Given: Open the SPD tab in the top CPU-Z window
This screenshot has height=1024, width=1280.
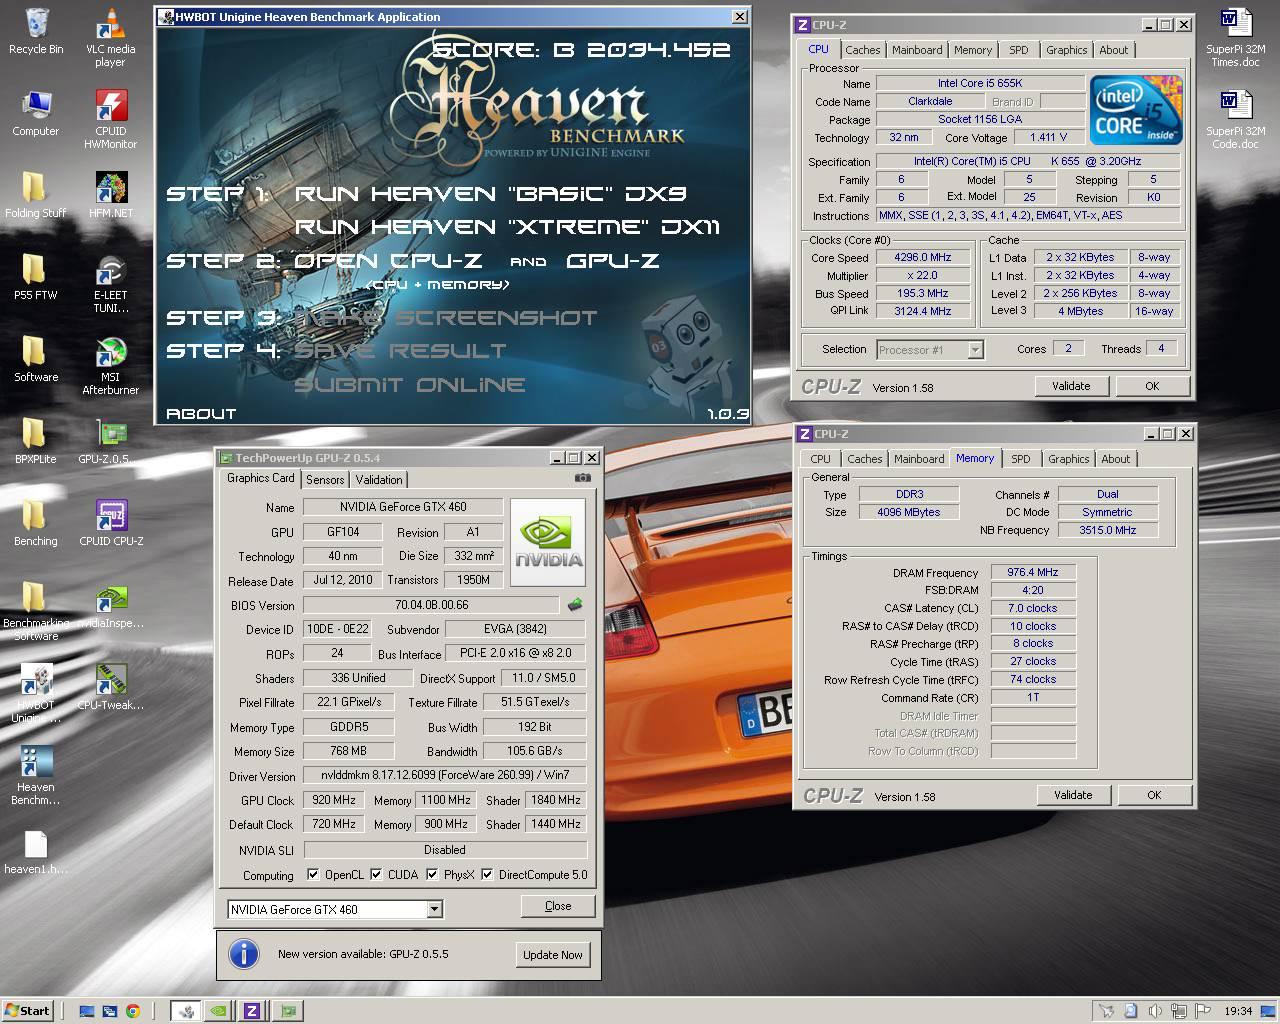Looking at the screenshot, I should pyautogui.click(x=1018, y=50).
